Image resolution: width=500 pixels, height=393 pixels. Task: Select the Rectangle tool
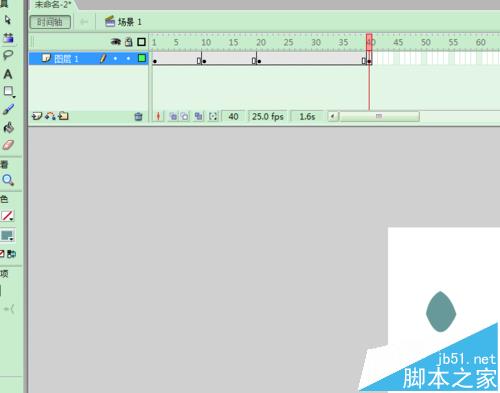coord(8,91)
